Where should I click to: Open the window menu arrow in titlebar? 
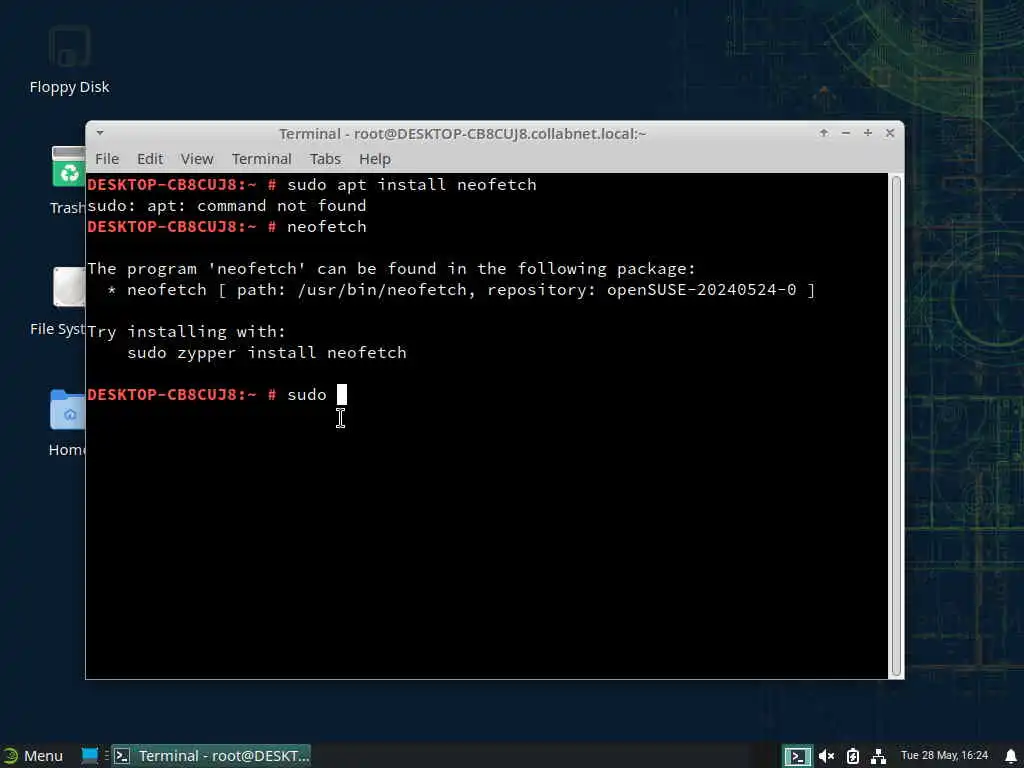coord(100,133)
